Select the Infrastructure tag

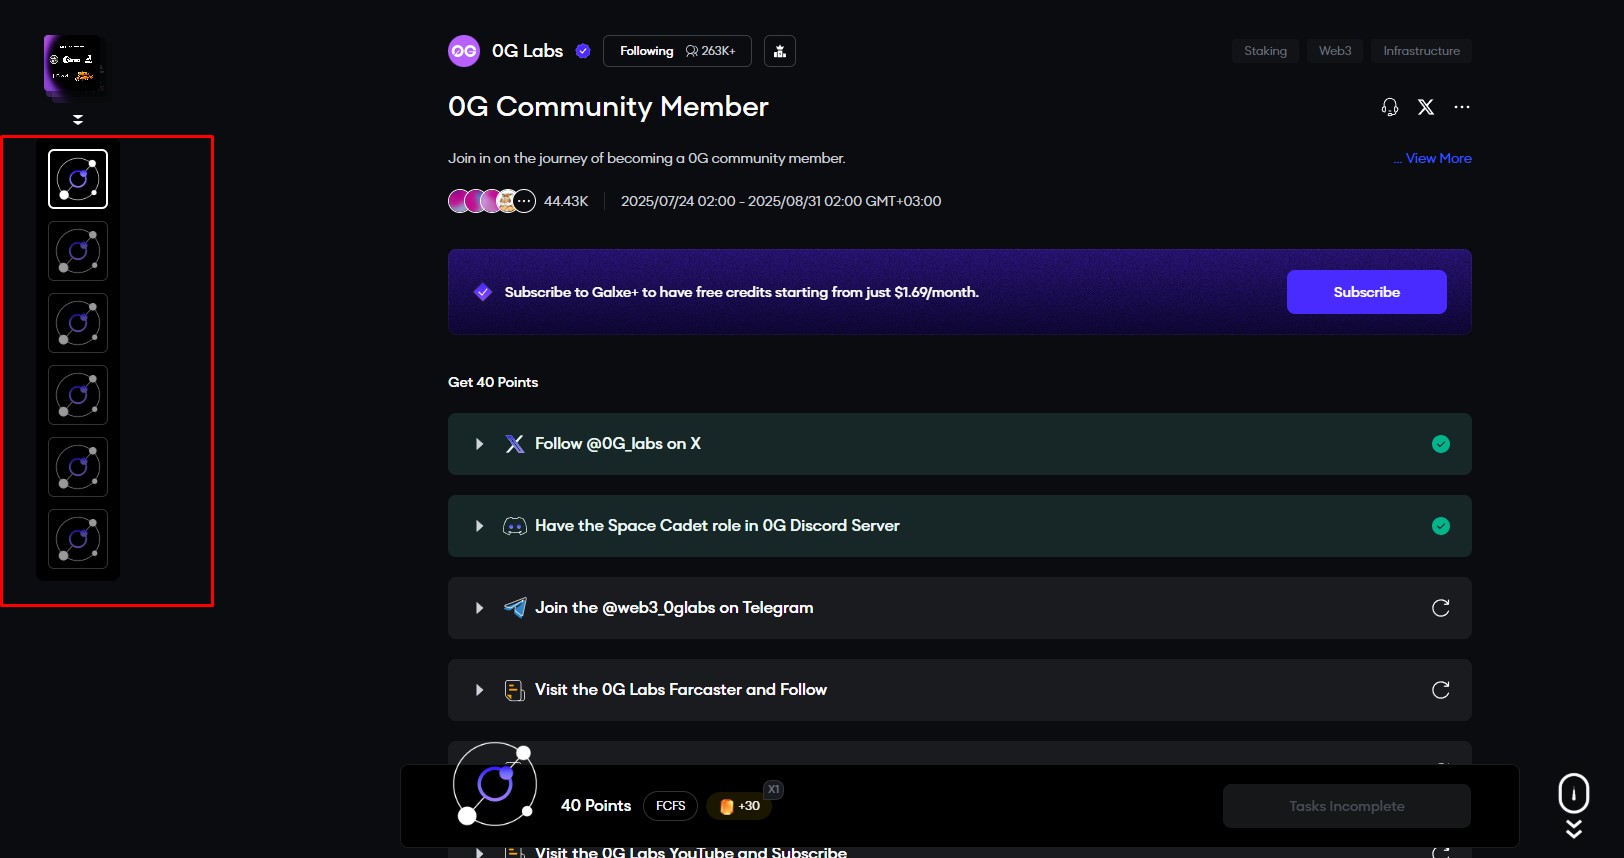point(1421,51)
